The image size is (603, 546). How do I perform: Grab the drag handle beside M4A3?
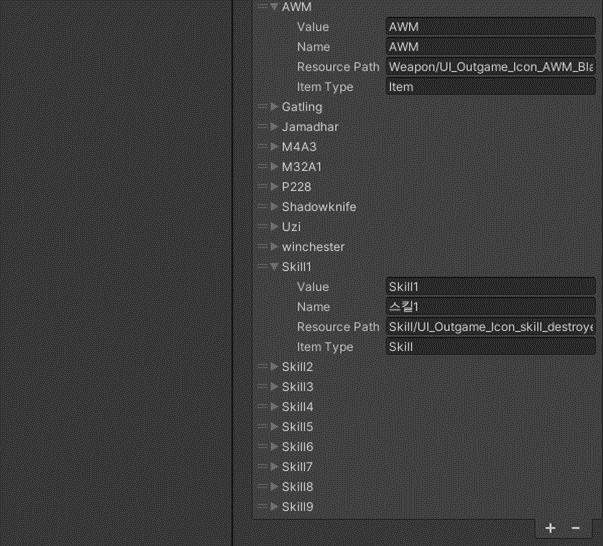coord(262,146)
